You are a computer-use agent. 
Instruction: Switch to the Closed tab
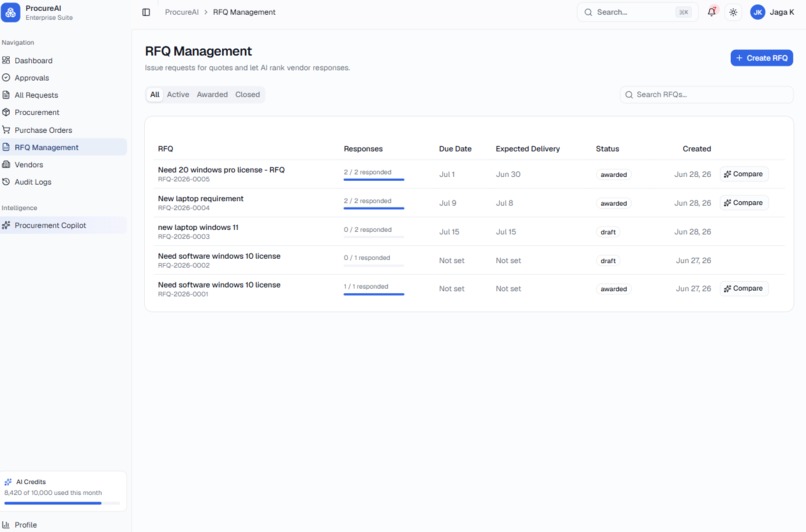(248, 95)
